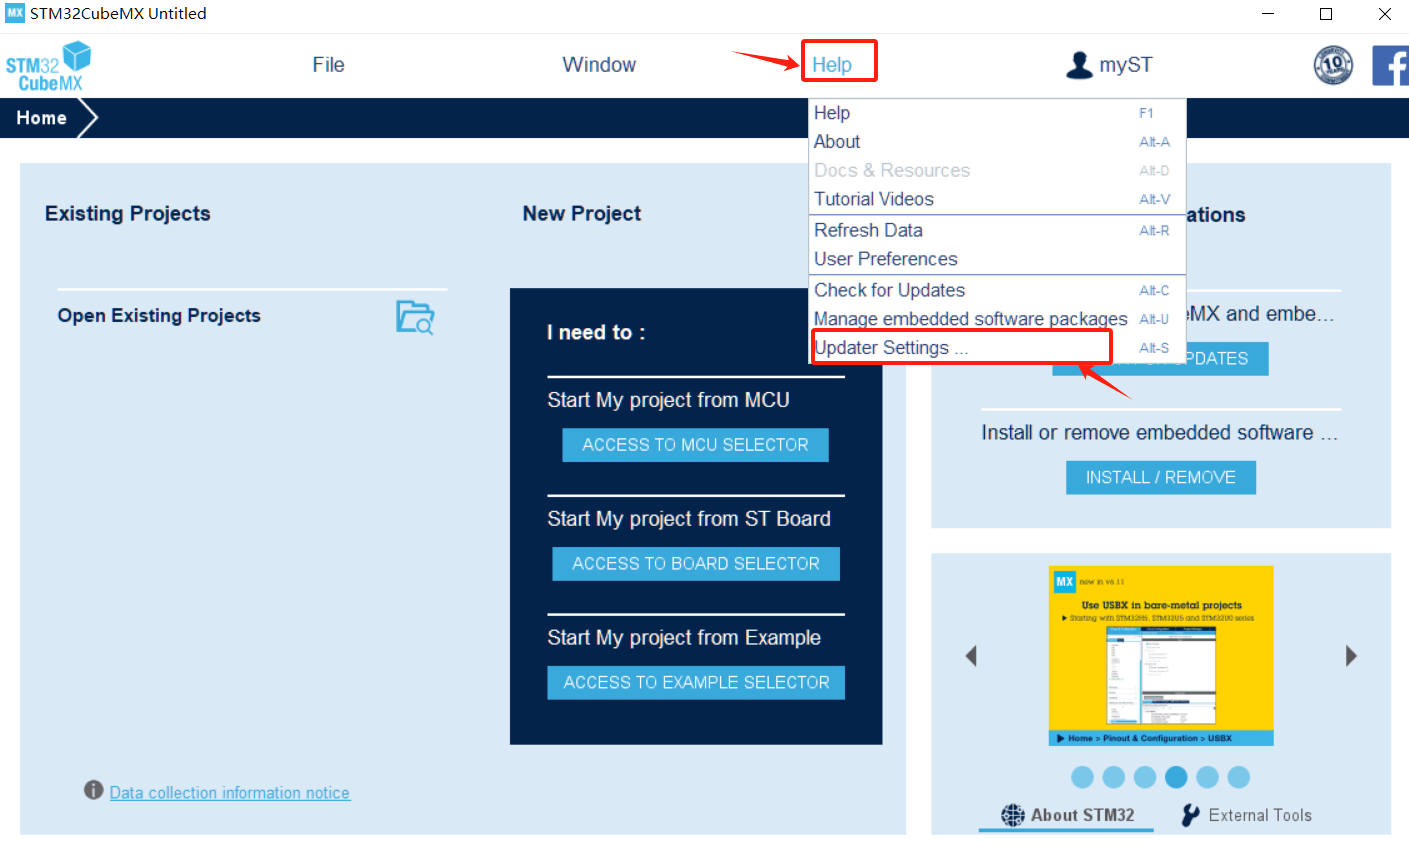
Task: Choose About from Help menu
Action: point(997,142)
